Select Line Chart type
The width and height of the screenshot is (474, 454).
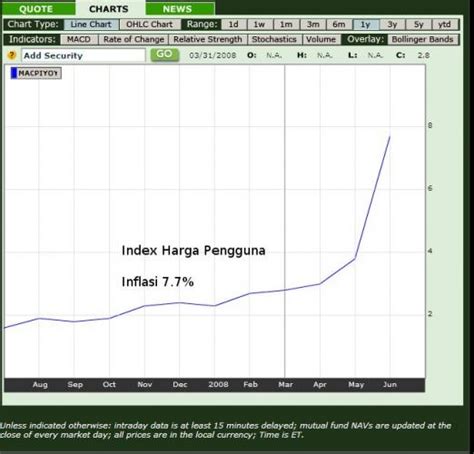coord(91,24)
